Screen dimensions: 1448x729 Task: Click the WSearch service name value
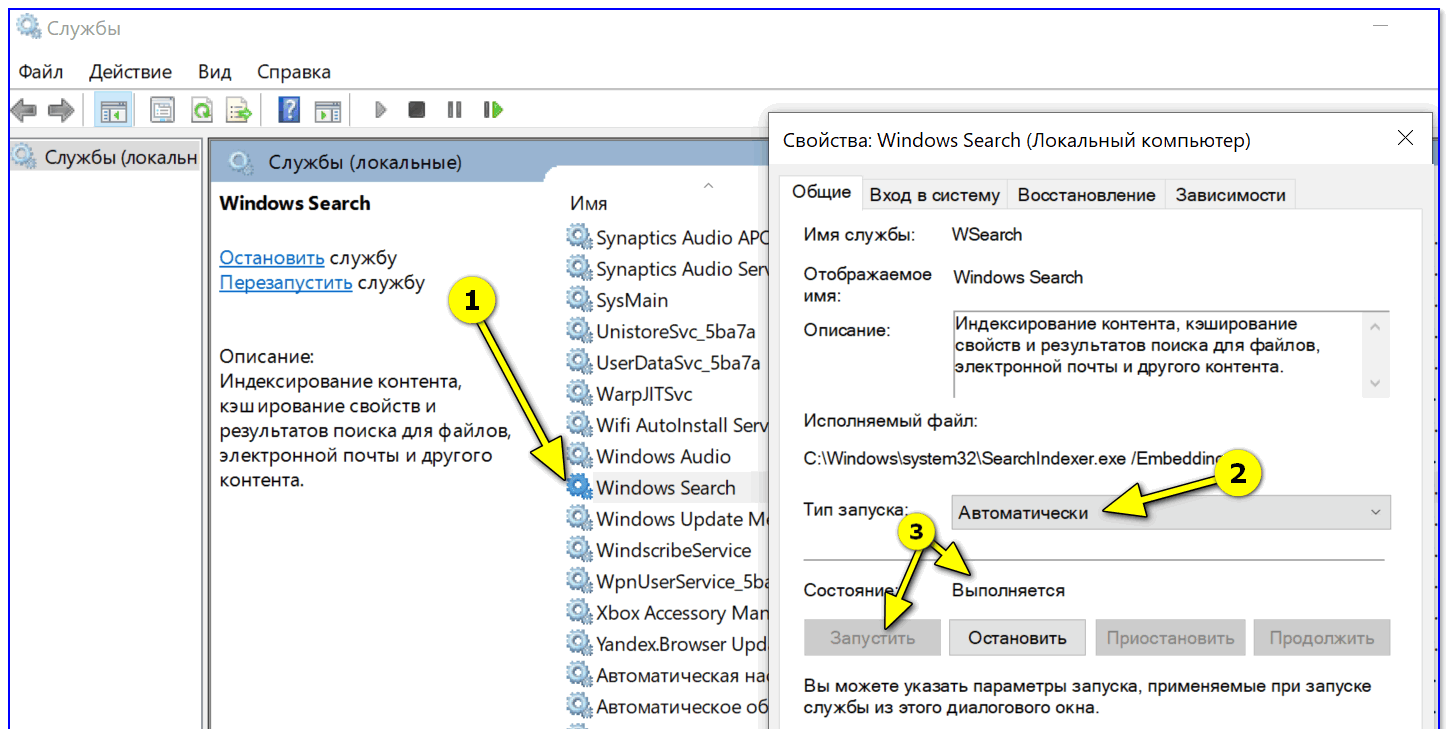[987, 235]
